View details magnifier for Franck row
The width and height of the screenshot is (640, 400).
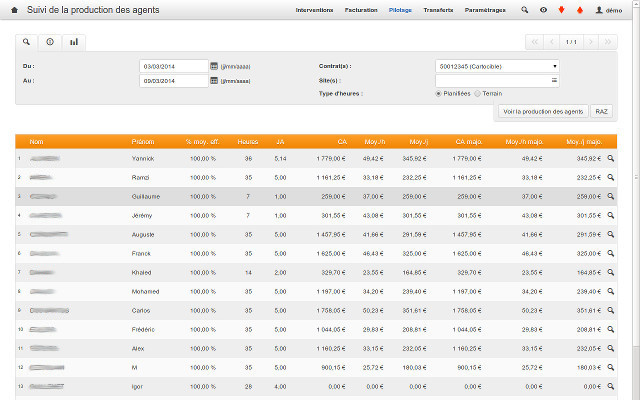click(611, 253)
